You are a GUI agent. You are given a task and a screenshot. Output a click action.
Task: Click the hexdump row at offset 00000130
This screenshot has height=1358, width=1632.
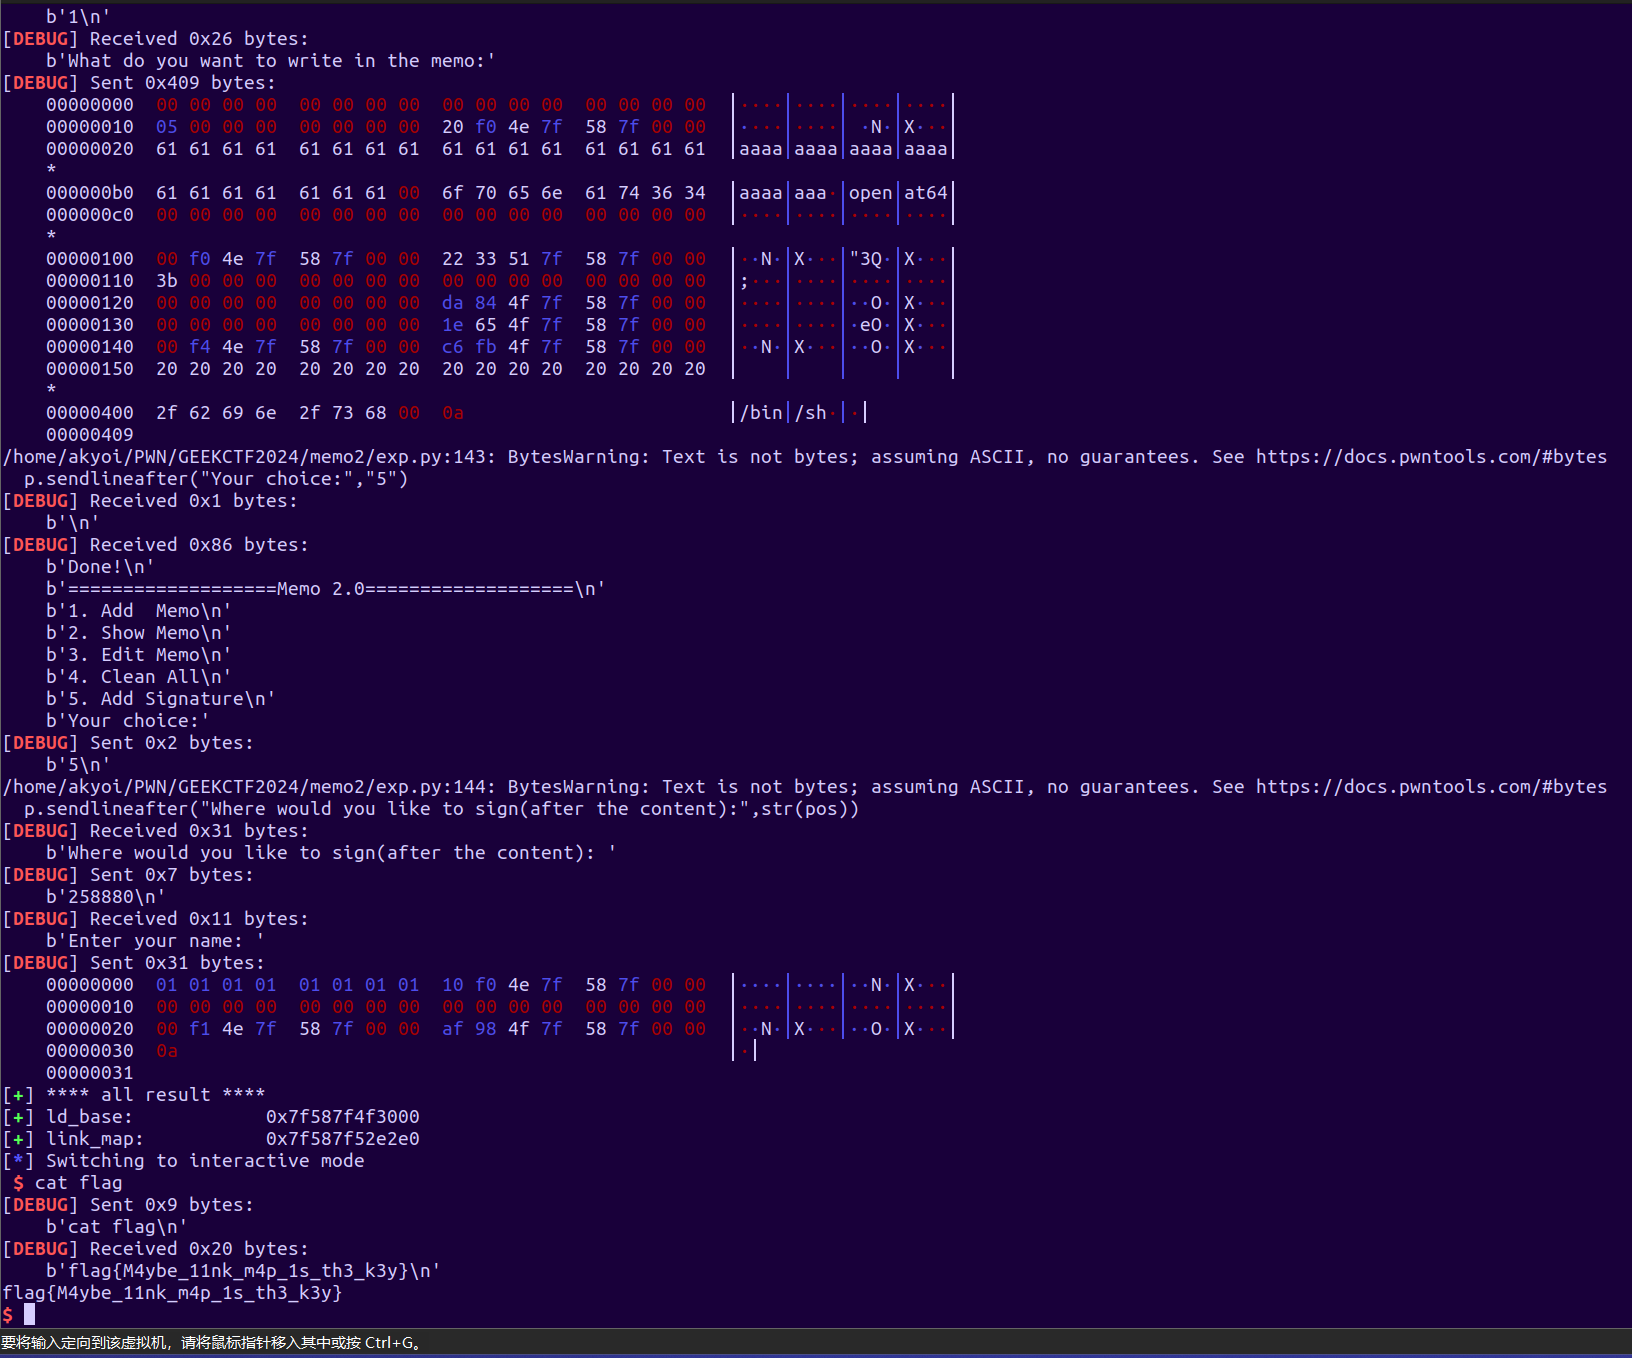(x=499, y=324)
